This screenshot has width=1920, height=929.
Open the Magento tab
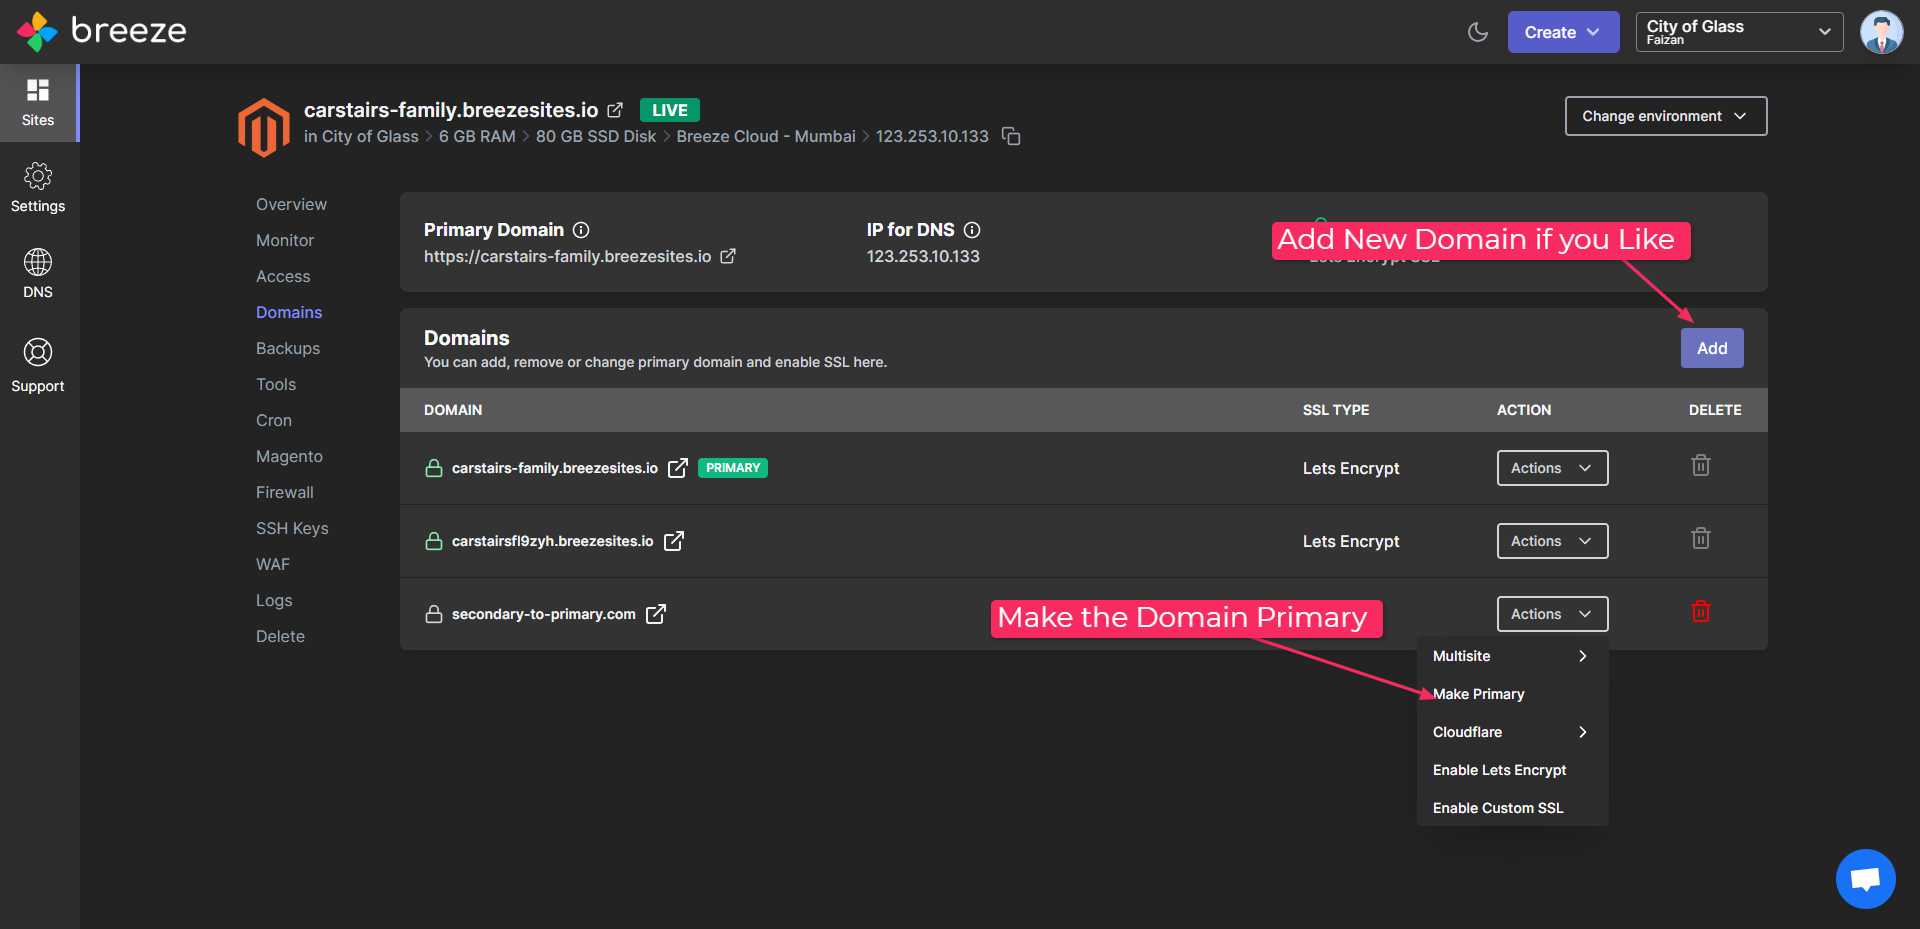pyautogui.click(x=289, y=456)
